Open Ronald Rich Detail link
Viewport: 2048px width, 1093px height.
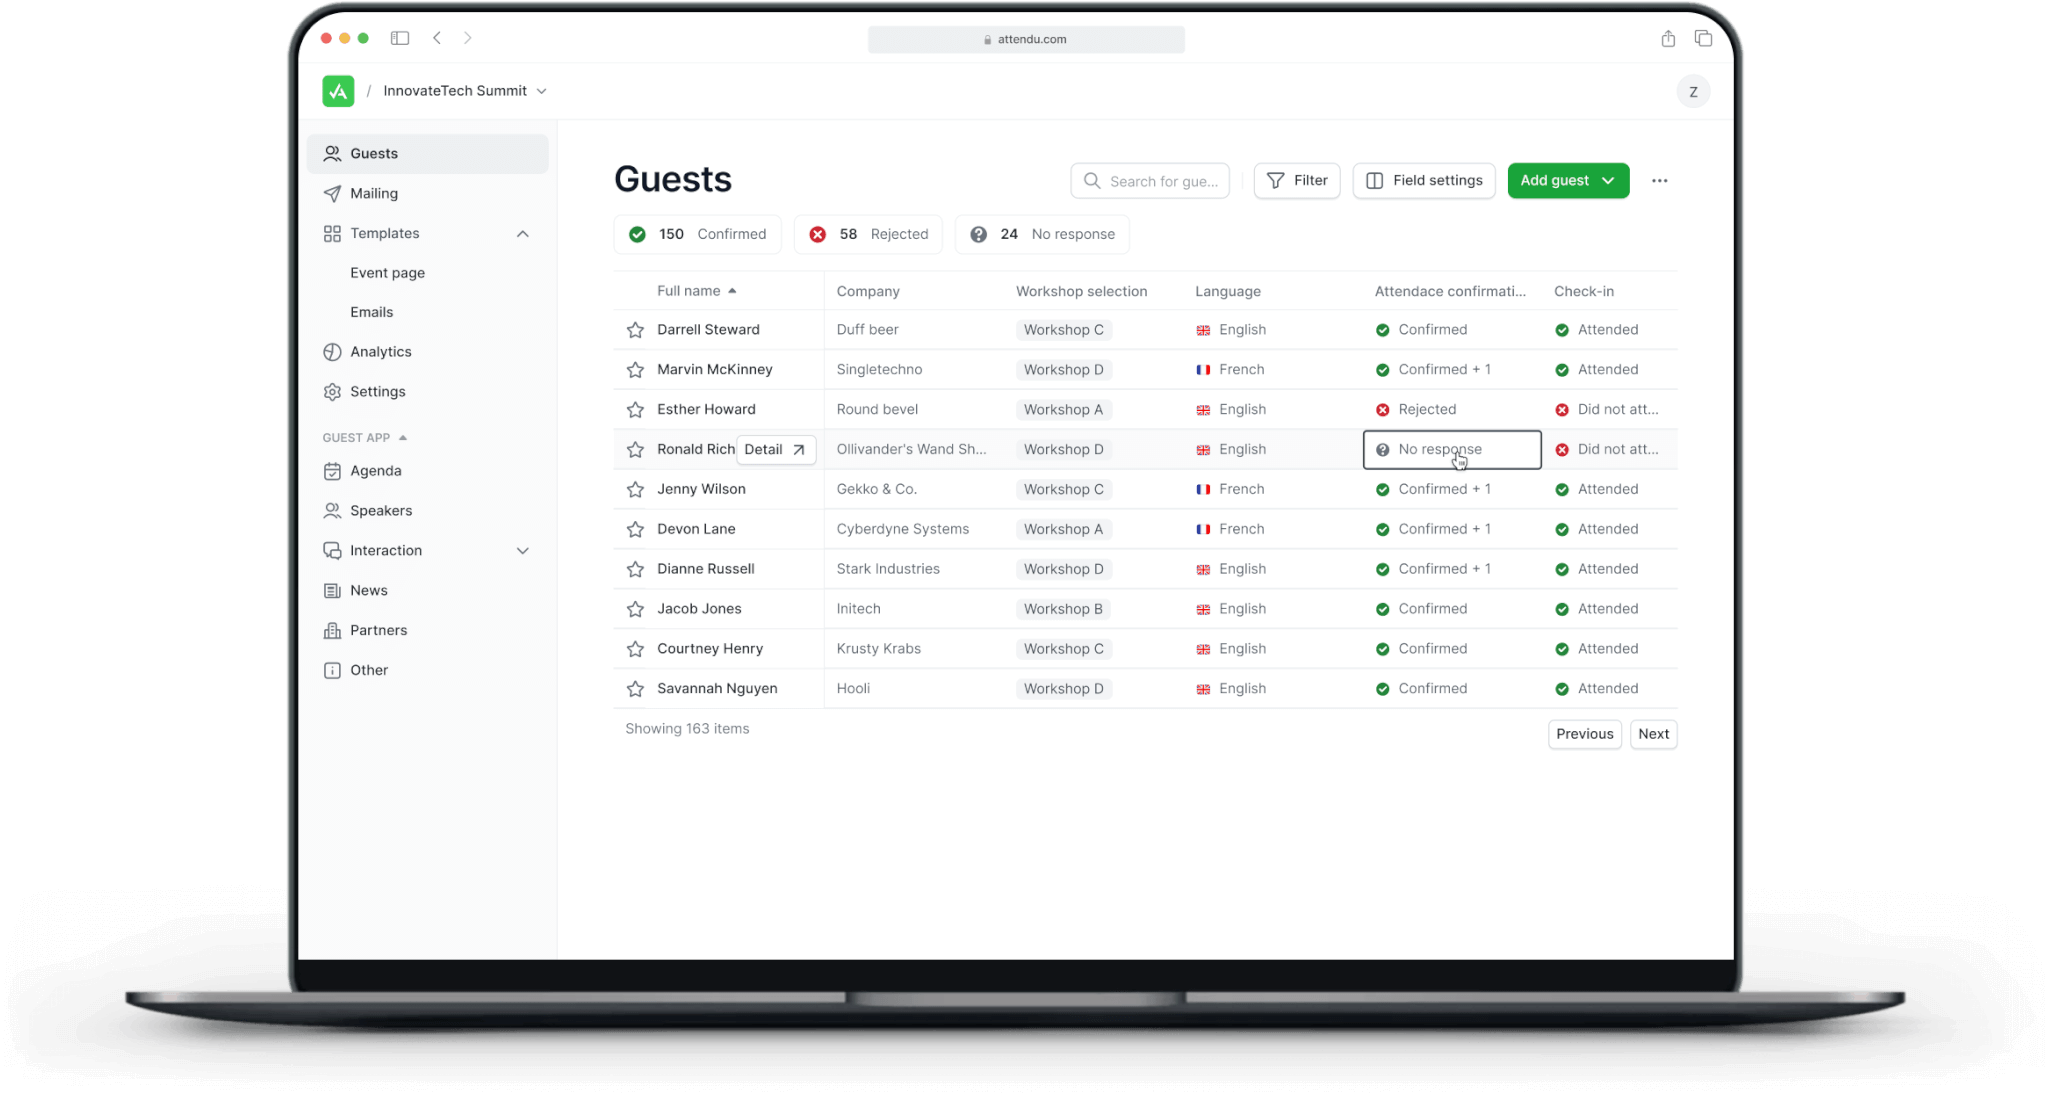tap(776, 450)
